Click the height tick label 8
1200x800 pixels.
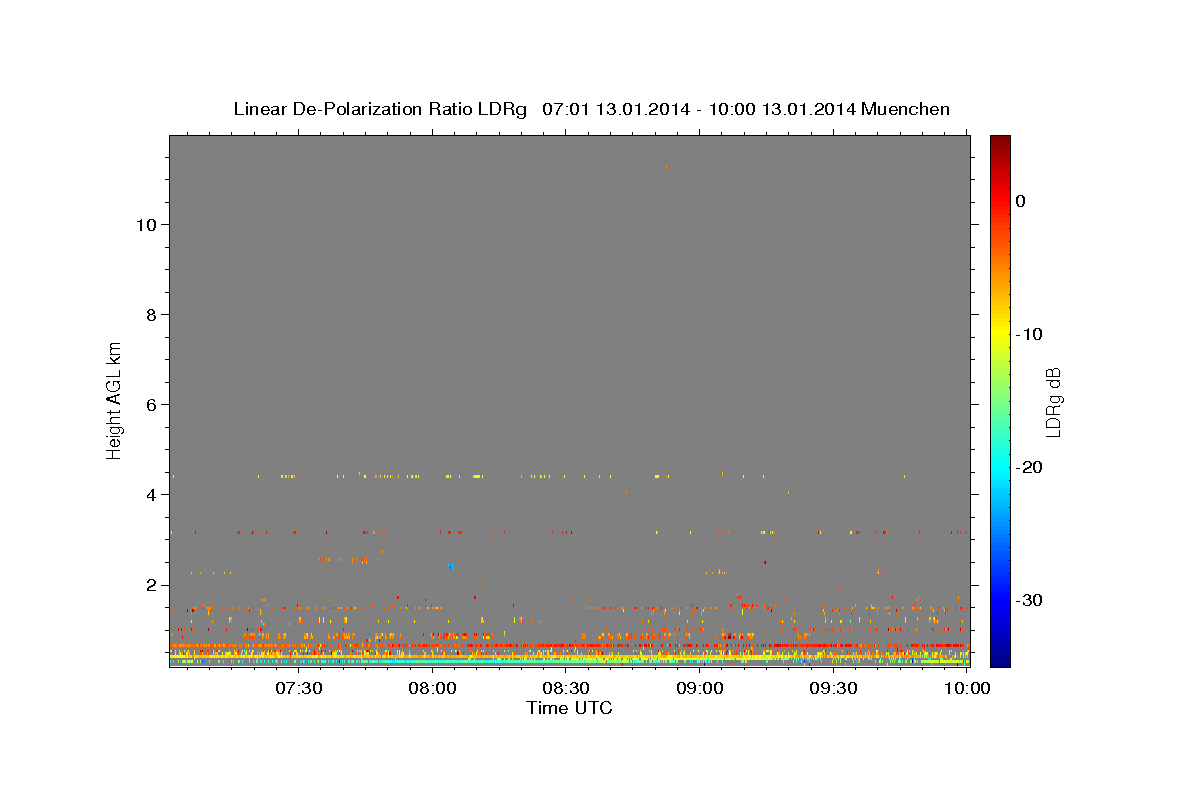tap(149, 315)
